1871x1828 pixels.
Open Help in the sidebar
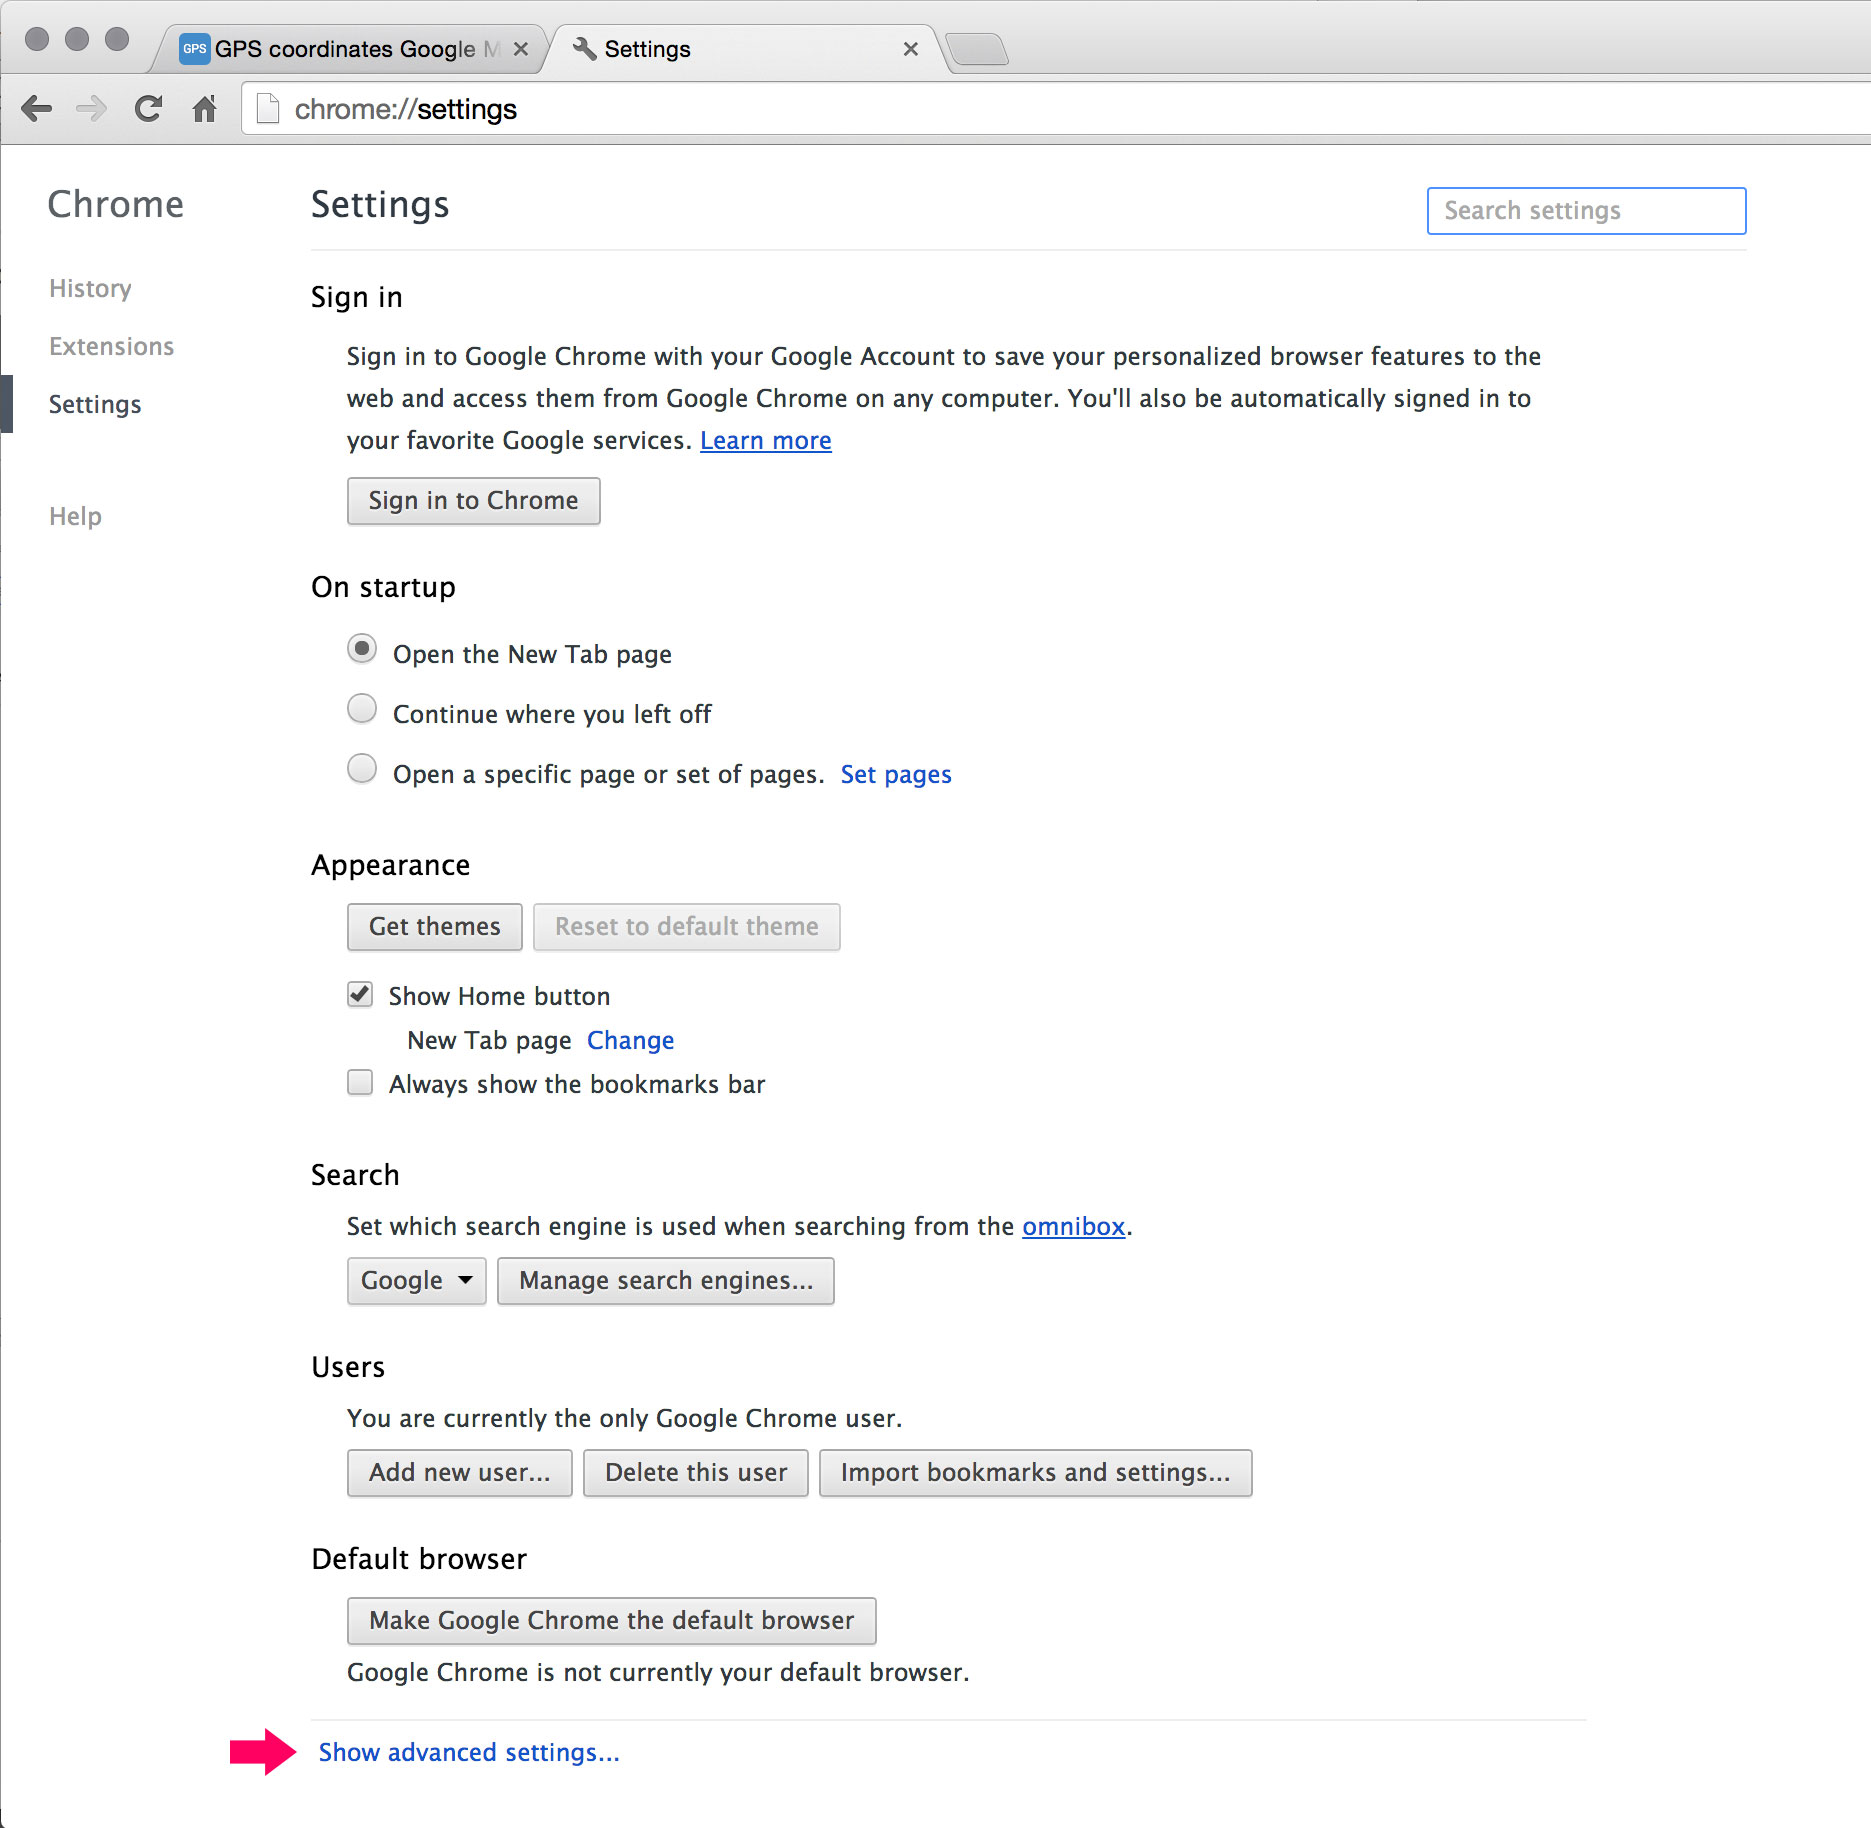pos(75,516)
